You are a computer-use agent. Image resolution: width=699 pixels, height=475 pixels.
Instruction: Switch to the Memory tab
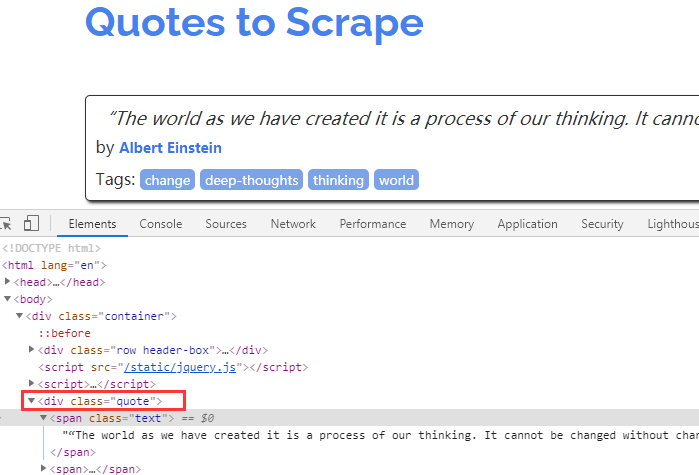pyautogui.click(x=451, y=224)
